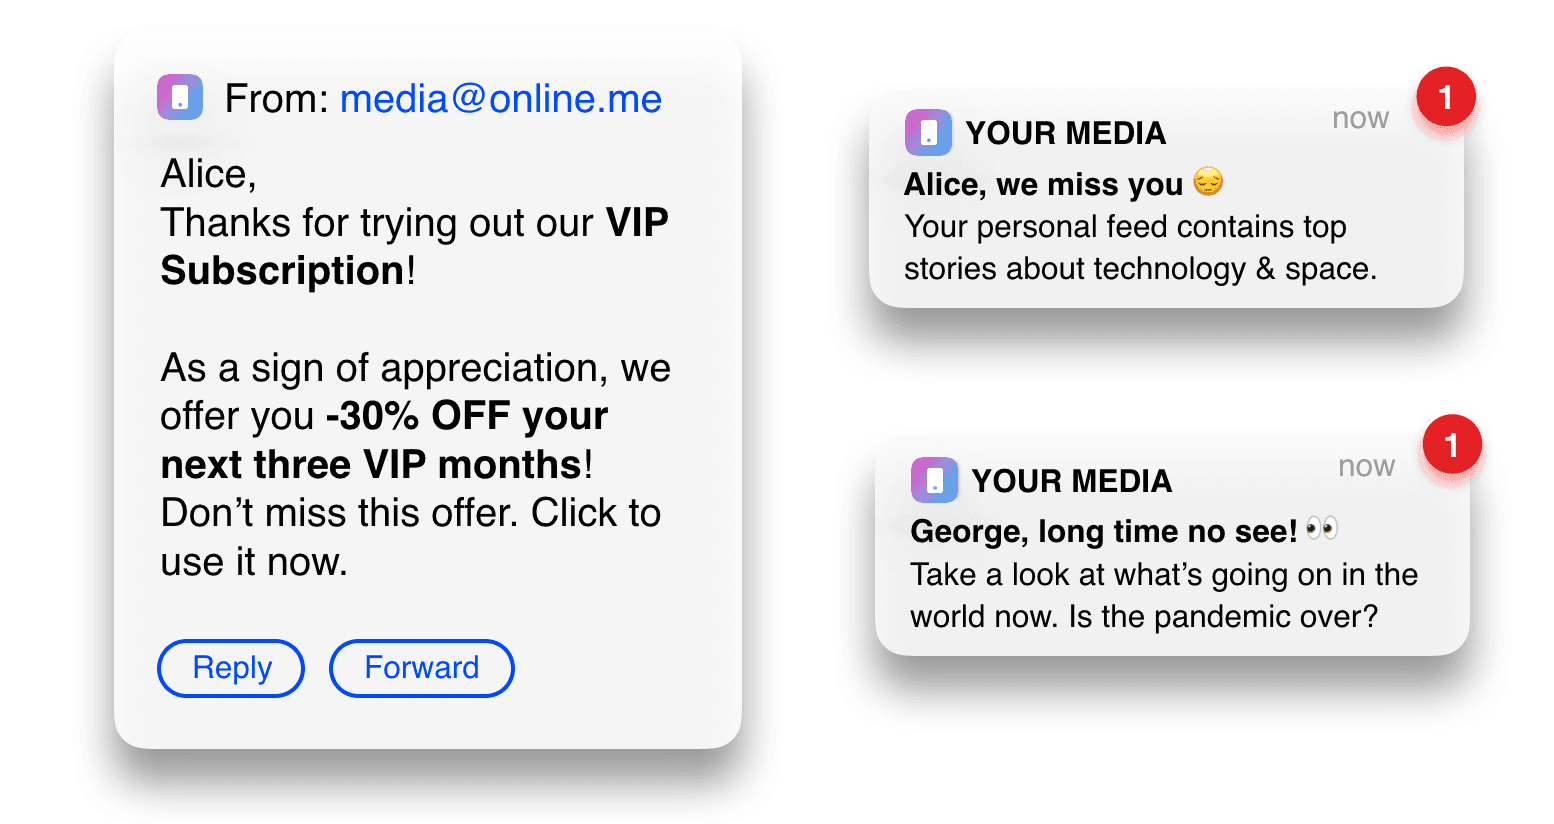Viewport: 1554px width, 824px height.
Task: Click the red badge on George's notification
Action: coord(1451,445)
